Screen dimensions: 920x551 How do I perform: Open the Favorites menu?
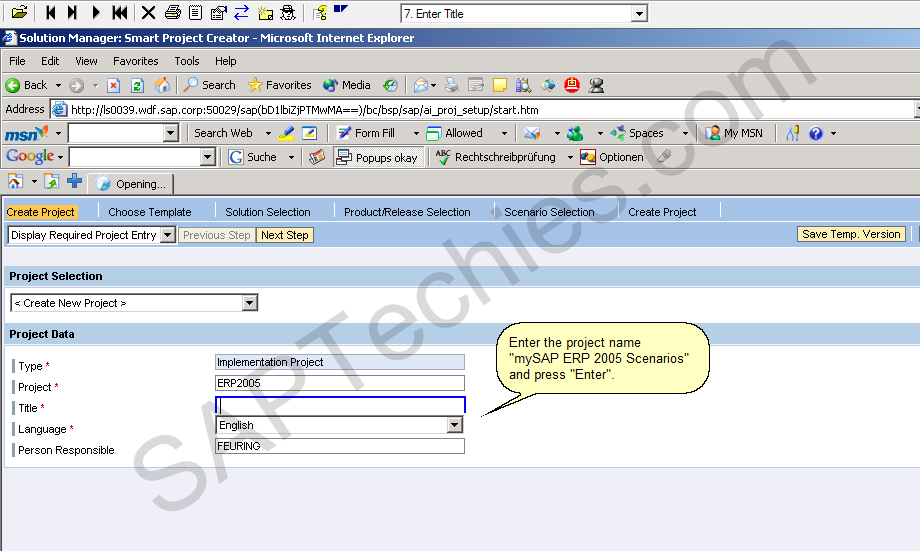pos(136,61)
